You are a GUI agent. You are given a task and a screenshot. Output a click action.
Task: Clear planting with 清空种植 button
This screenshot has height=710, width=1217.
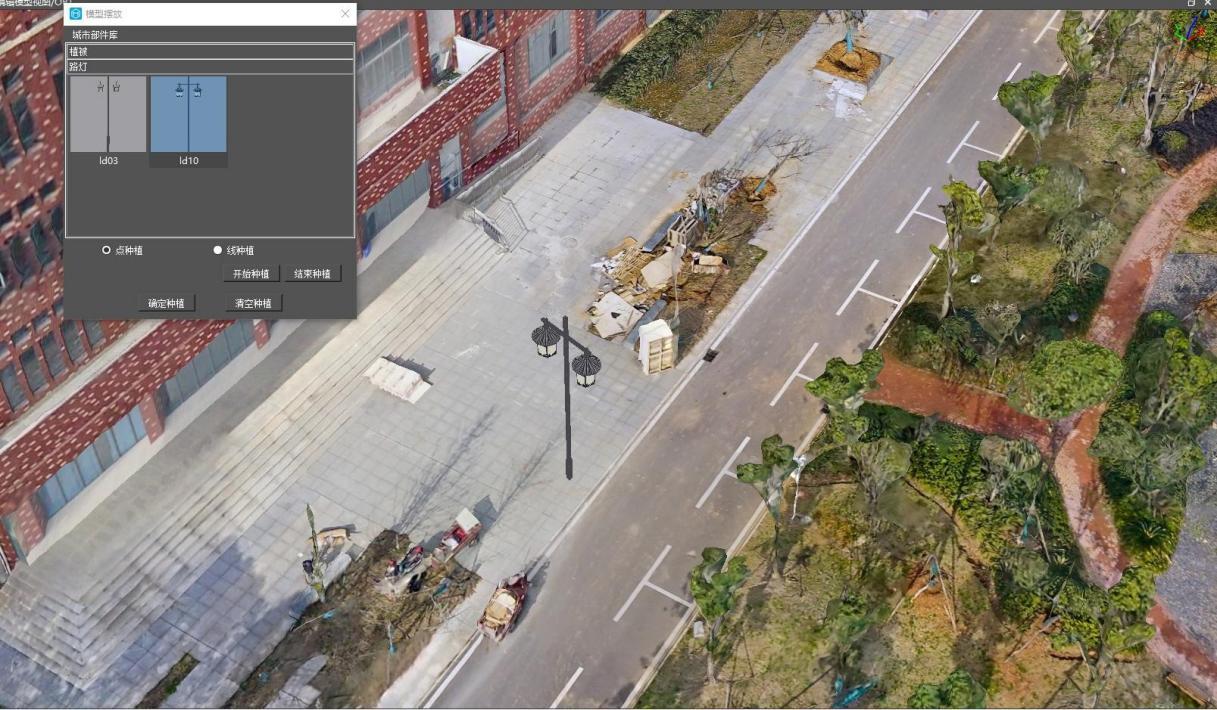253,303
